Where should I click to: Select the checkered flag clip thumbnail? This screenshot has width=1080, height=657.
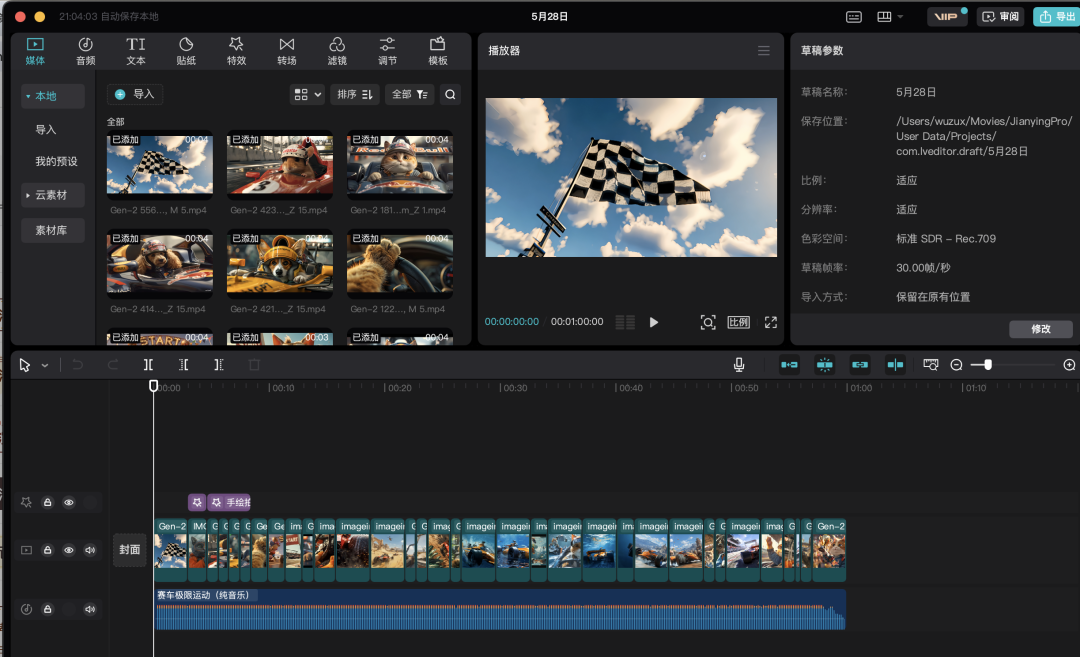click(x=160, y=164)
